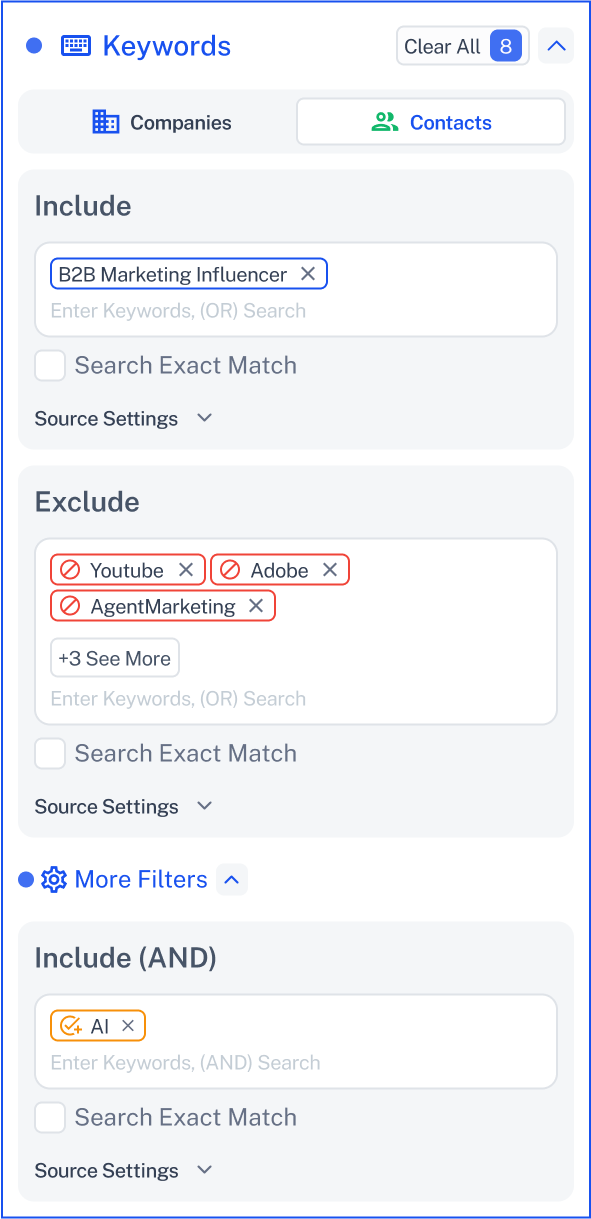Image resolution: width=591 pixels, height=1219 pixels.
Task: Remove the Youtube exclude tag
Action: click(x=186, y=570)
